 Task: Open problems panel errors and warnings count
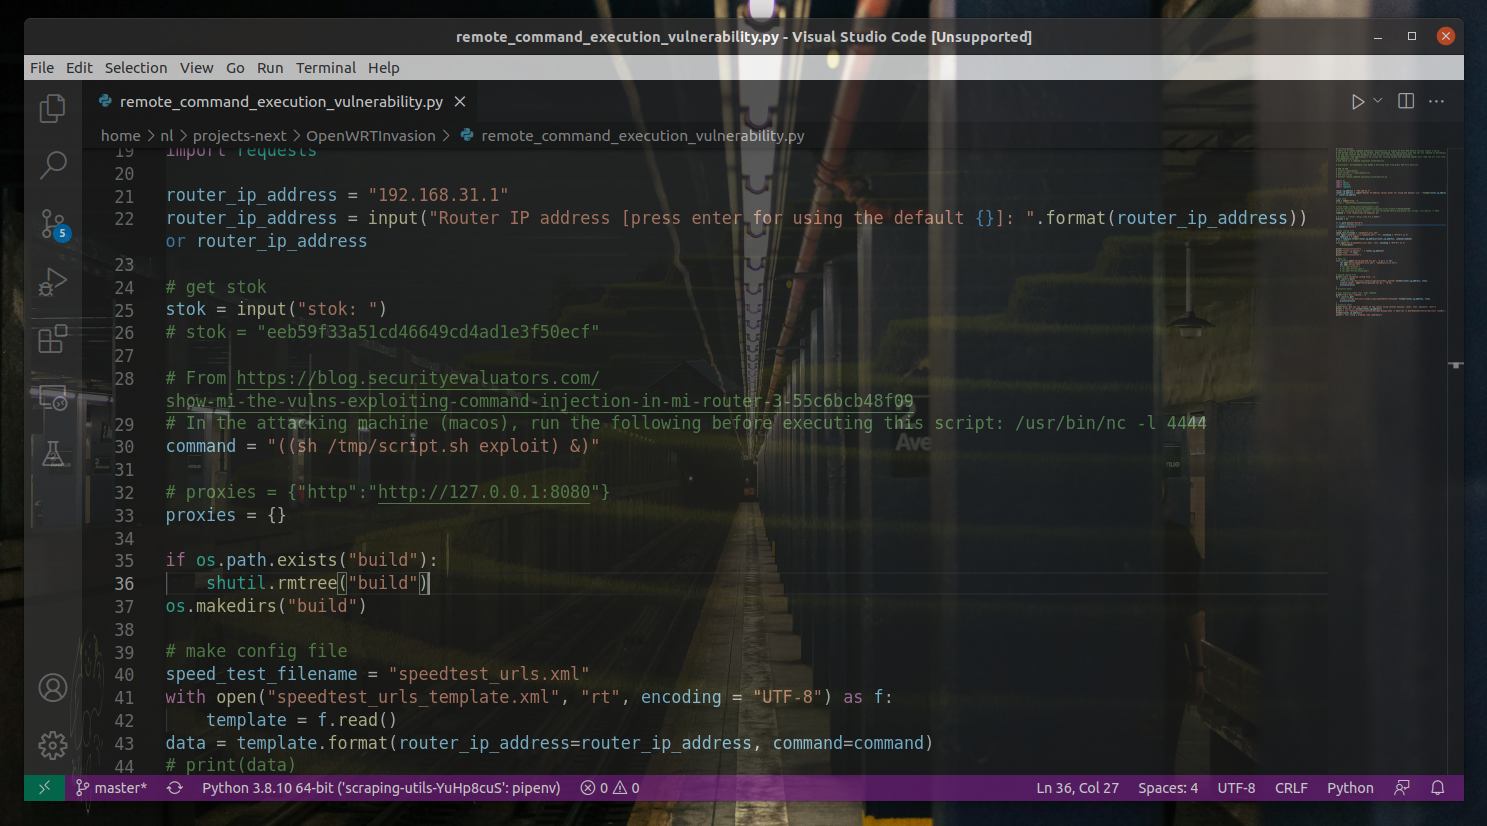click(610, 788)
